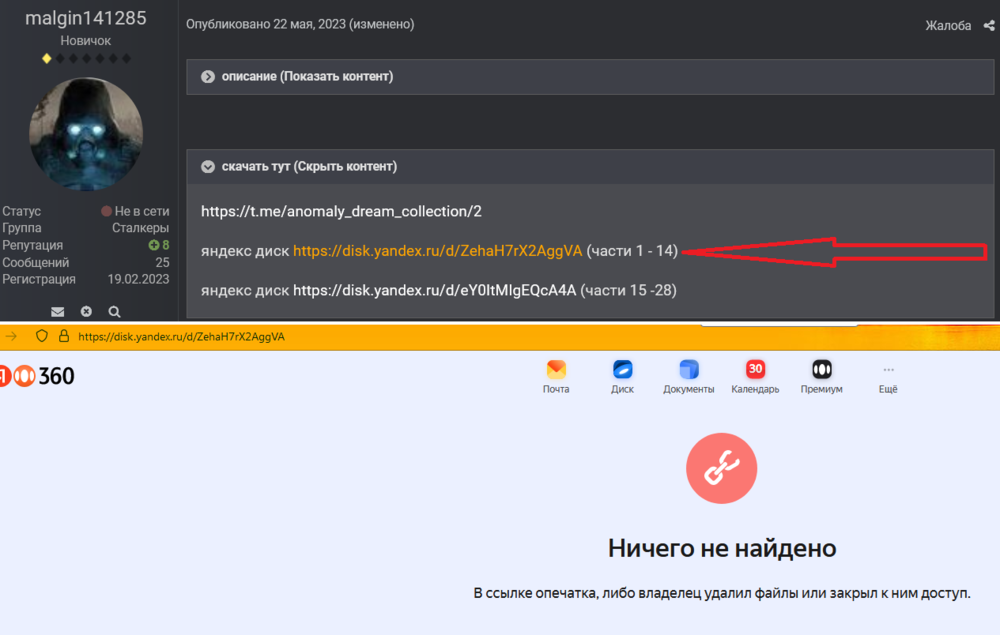
Task: Click the shield tracking protection icon
Action: click(41, 336)
